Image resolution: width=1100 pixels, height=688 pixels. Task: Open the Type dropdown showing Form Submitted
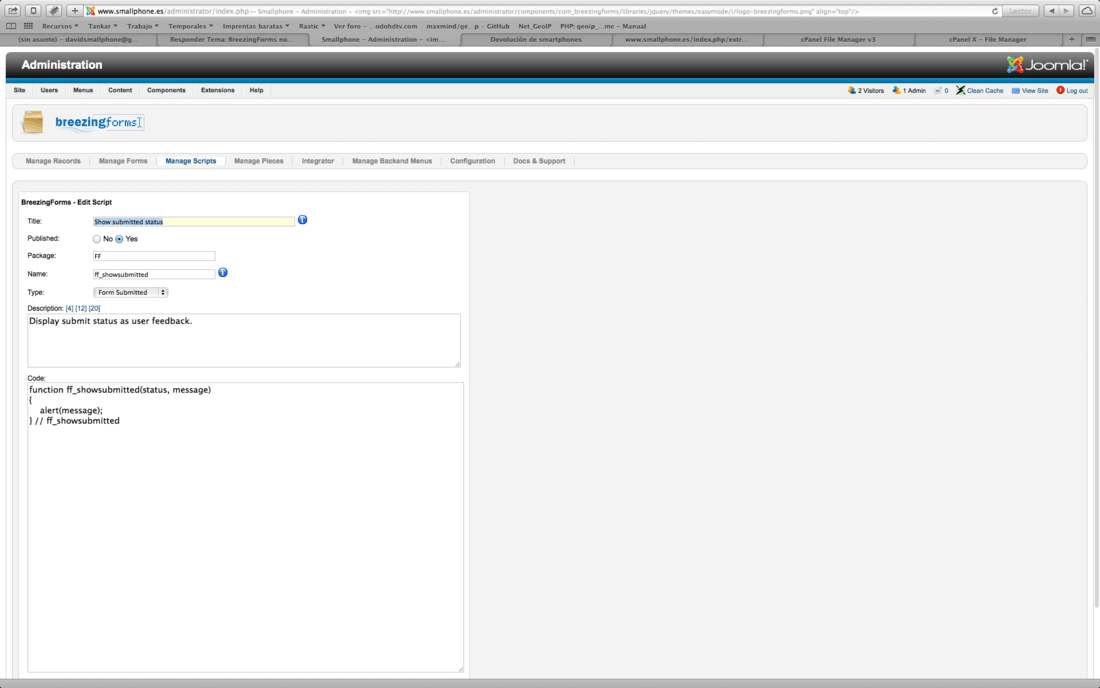click(130, 292)
